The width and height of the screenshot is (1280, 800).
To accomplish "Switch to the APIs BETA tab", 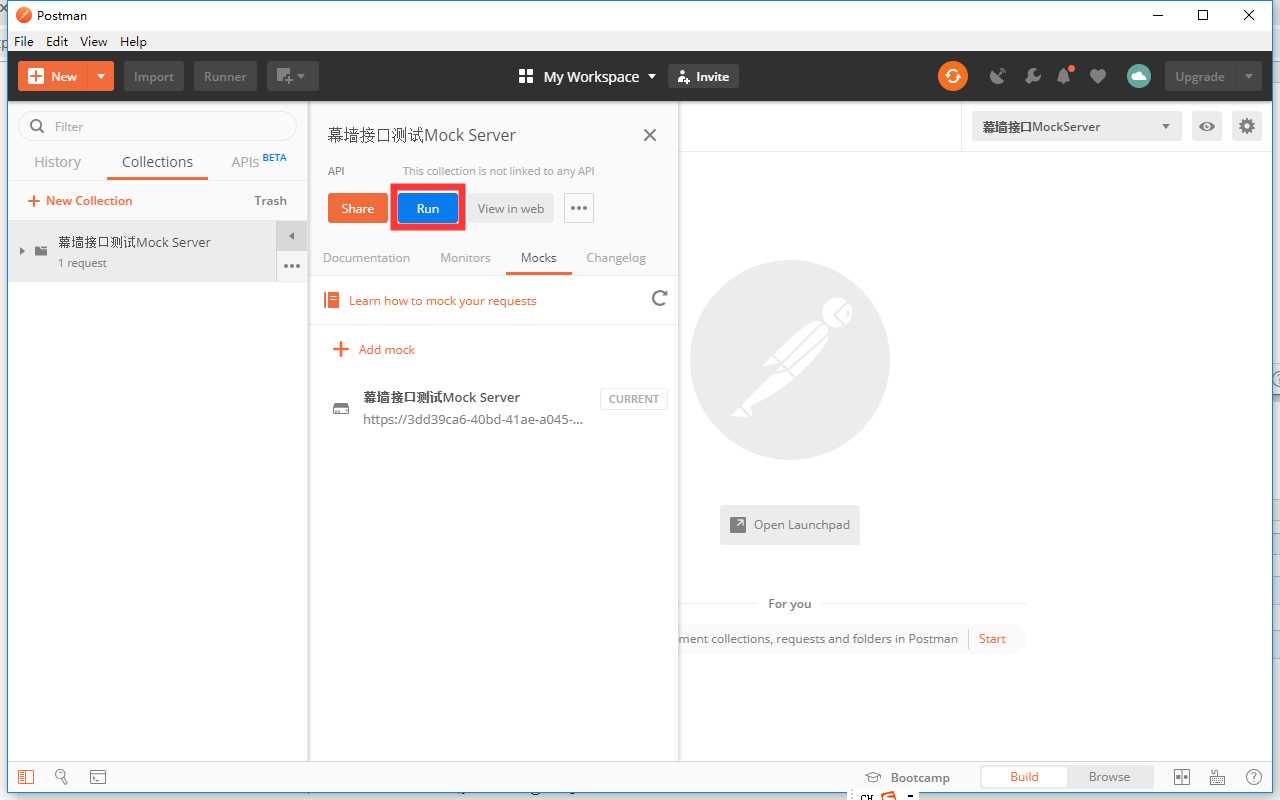I will pos(259,161).
